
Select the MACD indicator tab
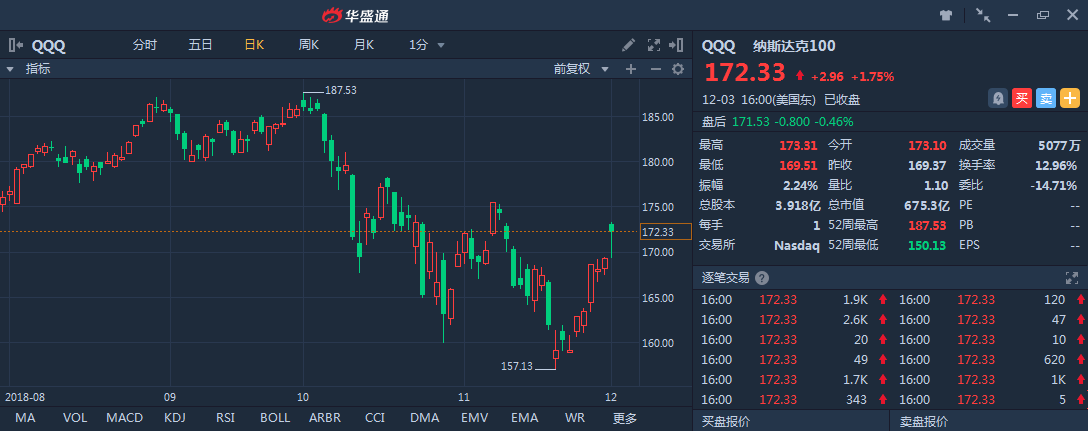coord(125,418)
